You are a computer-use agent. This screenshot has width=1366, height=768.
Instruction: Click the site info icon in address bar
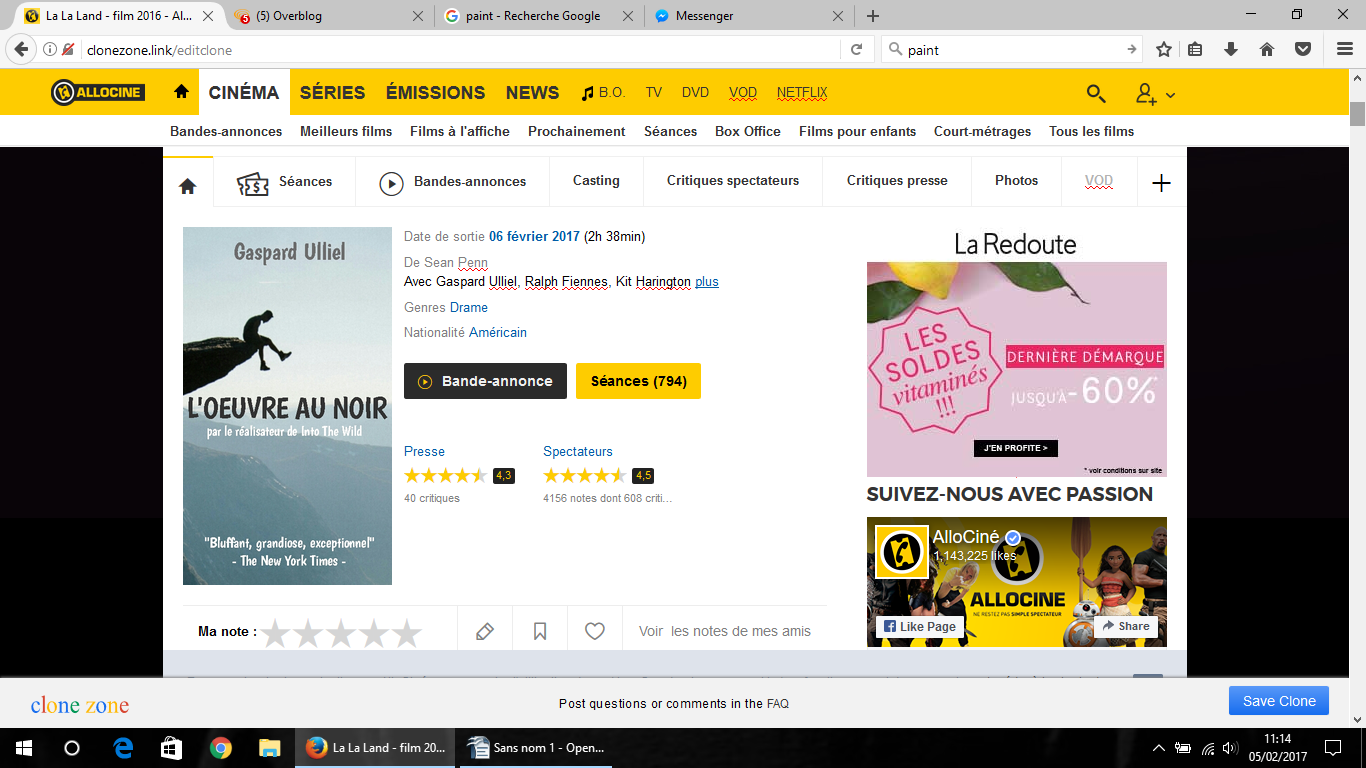click(50, 49)
